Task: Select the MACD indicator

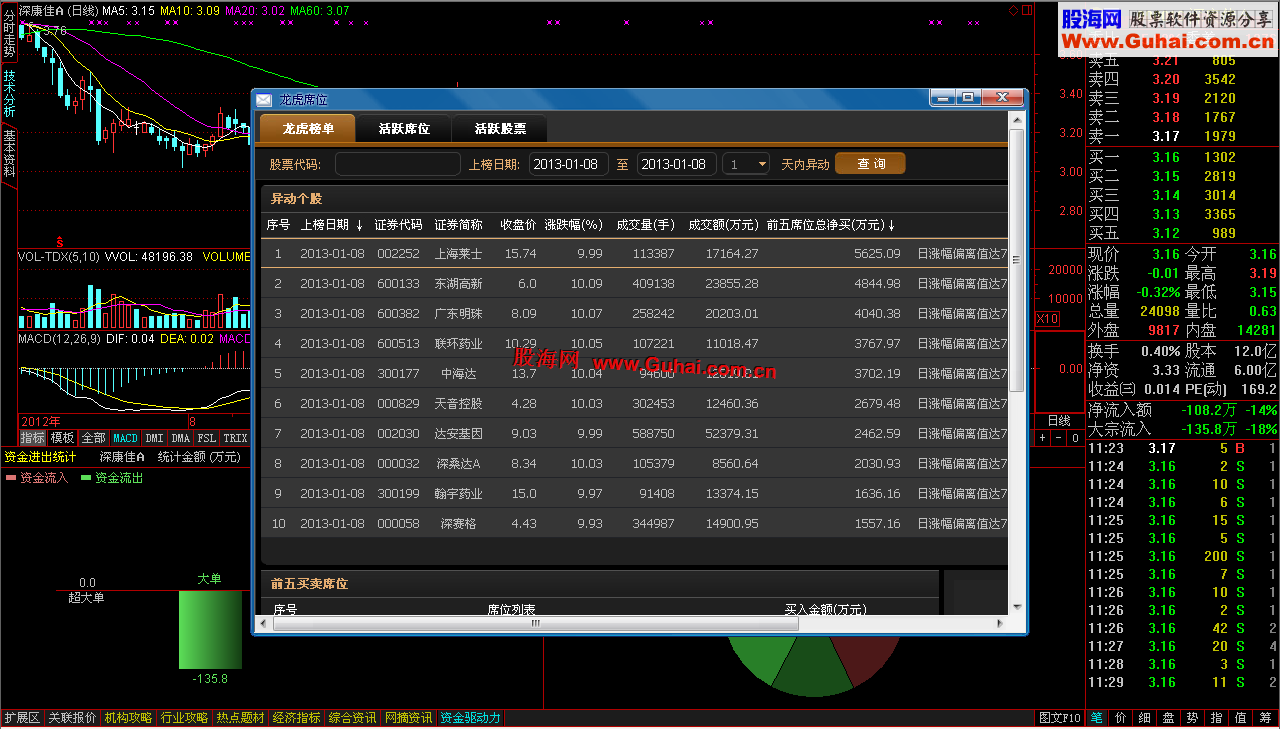Action: 125,438
